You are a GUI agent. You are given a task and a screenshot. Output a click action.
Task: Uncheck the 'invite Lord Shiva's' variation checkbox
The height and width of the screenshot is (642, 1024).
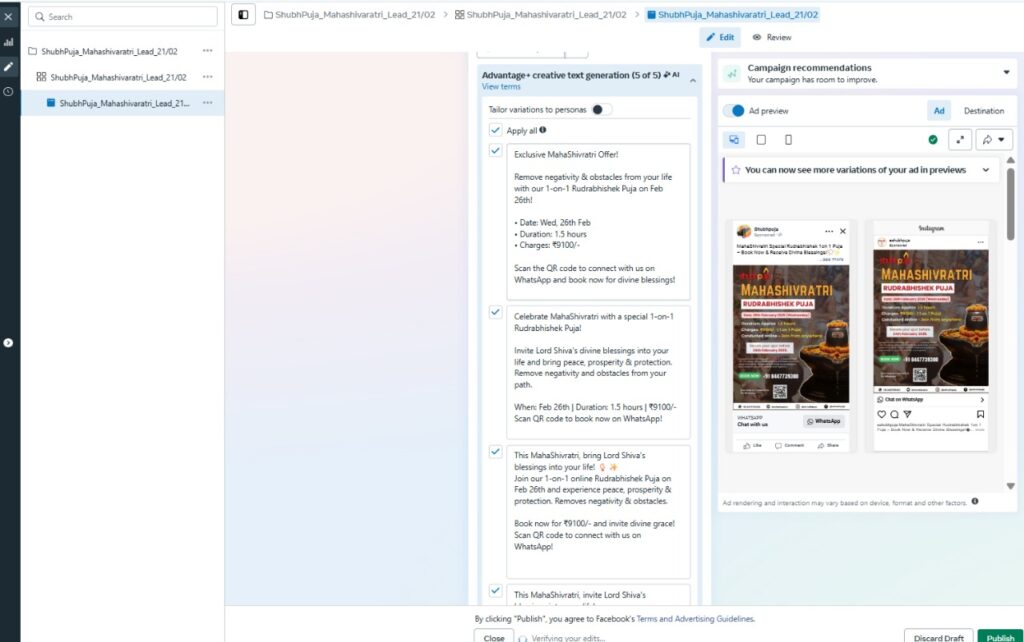(x=496, y=591)
